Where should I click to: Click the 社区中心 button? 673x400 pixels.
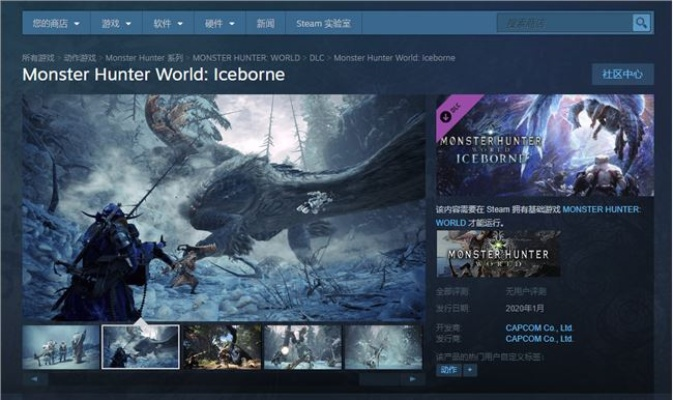pos(622,74)
